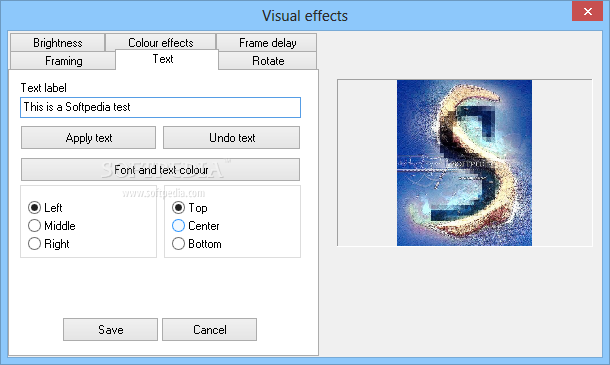Close the Visual effects window
Screen dimensions: 610x365
pyautogui.click(x=587, y=11)
